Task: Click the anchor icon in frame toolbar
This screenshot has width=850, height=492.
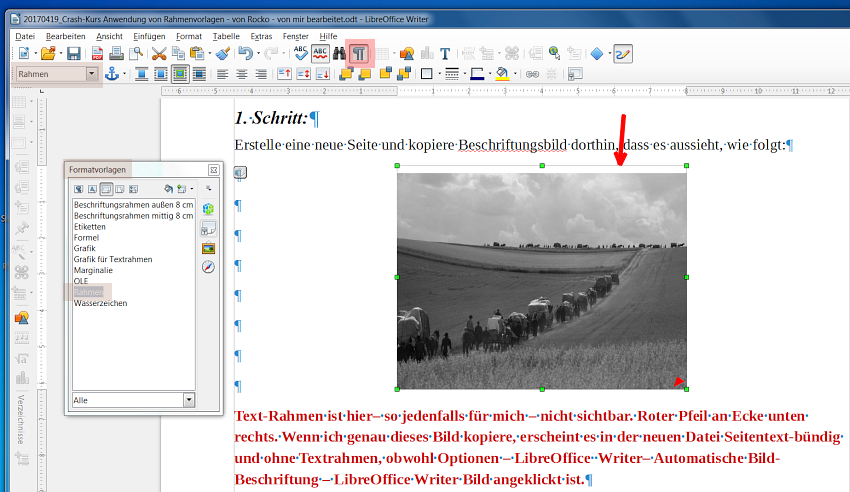Action: pos(112,74)
